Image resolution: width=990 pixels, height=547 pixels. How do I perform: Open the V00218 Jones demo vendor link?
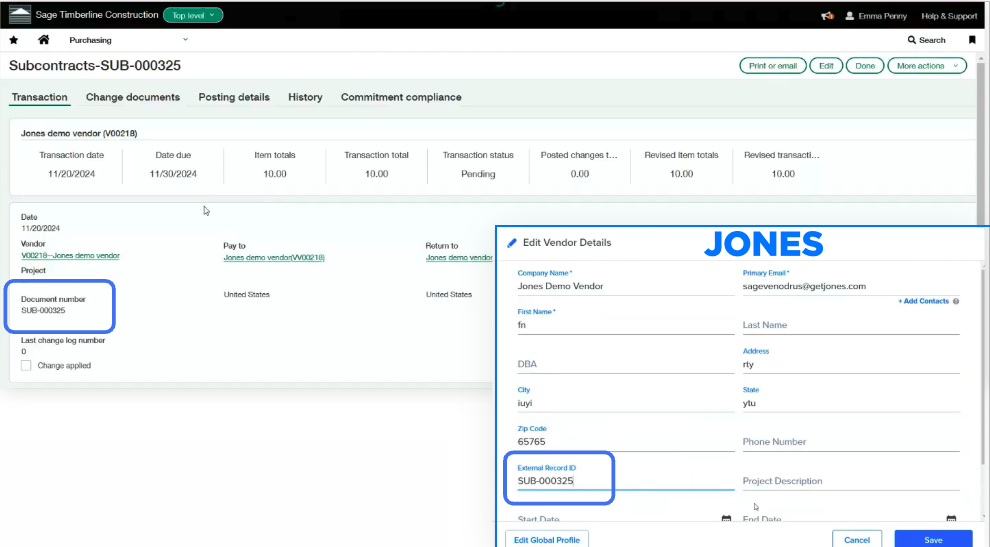click(x=70, y=257)
